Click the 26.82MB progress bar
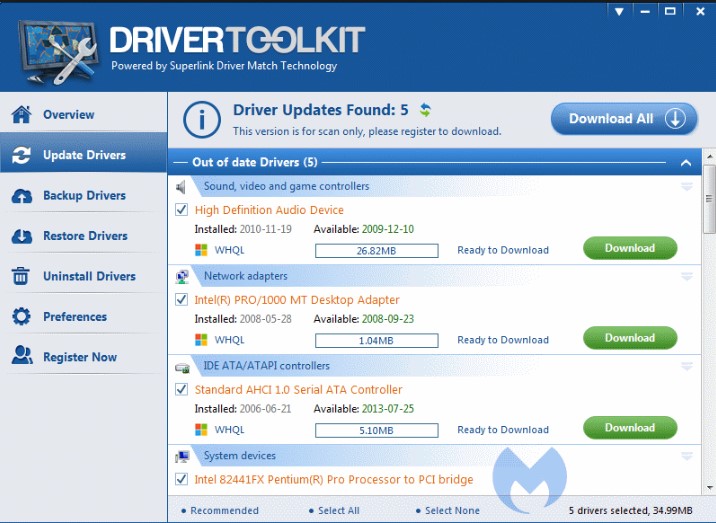This screenshot has height=523, width=716. [x=377, y=251]
